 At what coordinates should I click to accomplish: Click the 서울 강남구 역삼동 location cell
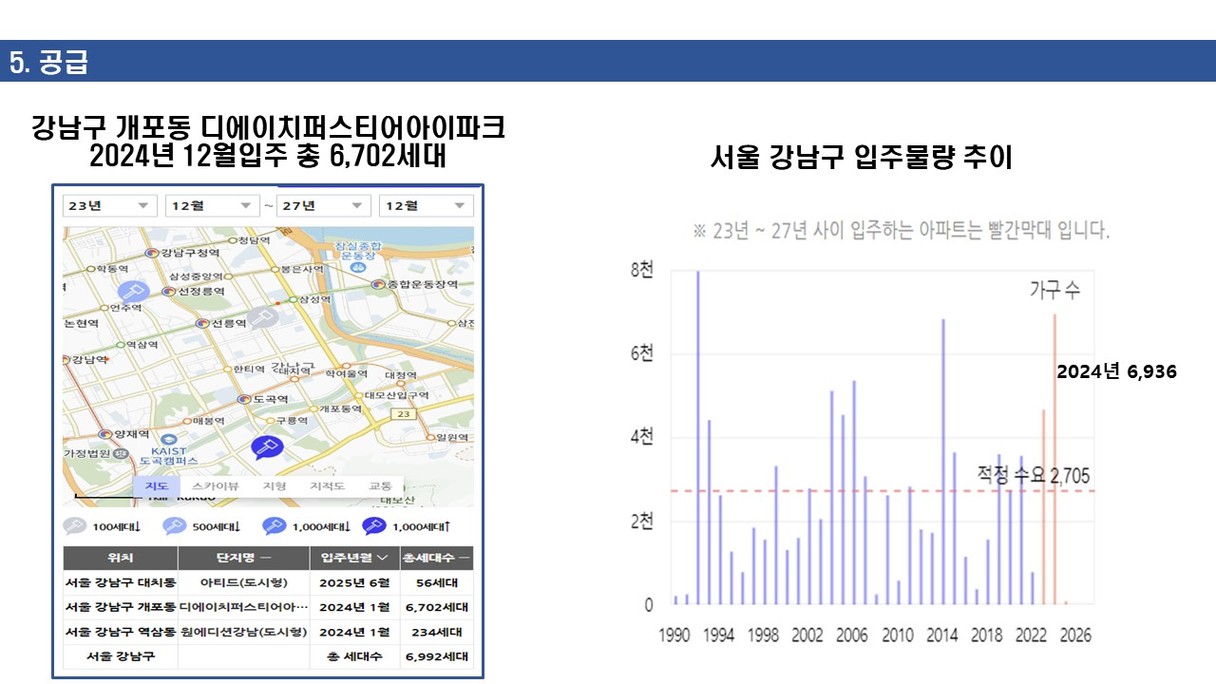pos(120,632)
